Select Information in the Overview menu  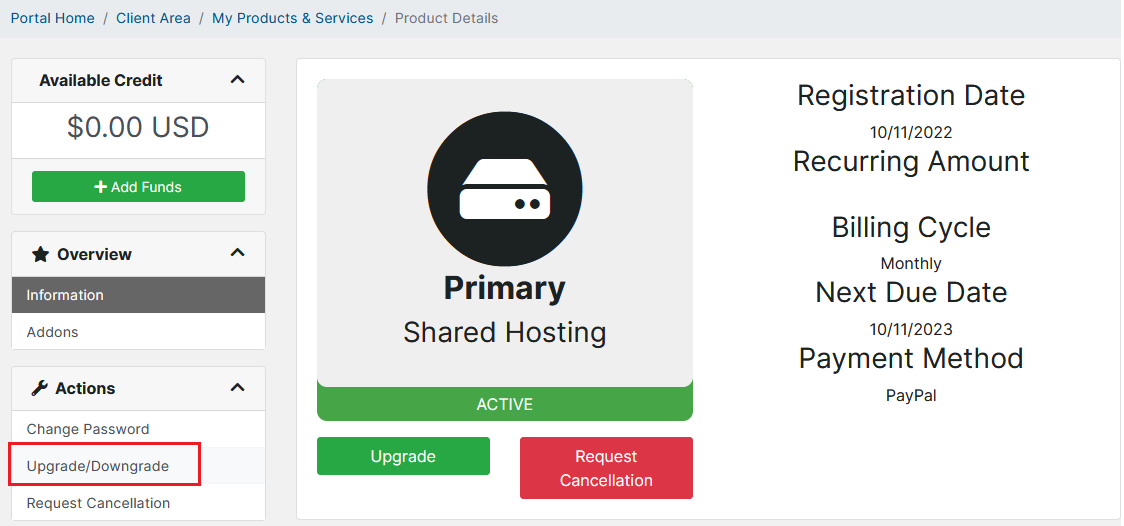(65, 295)
